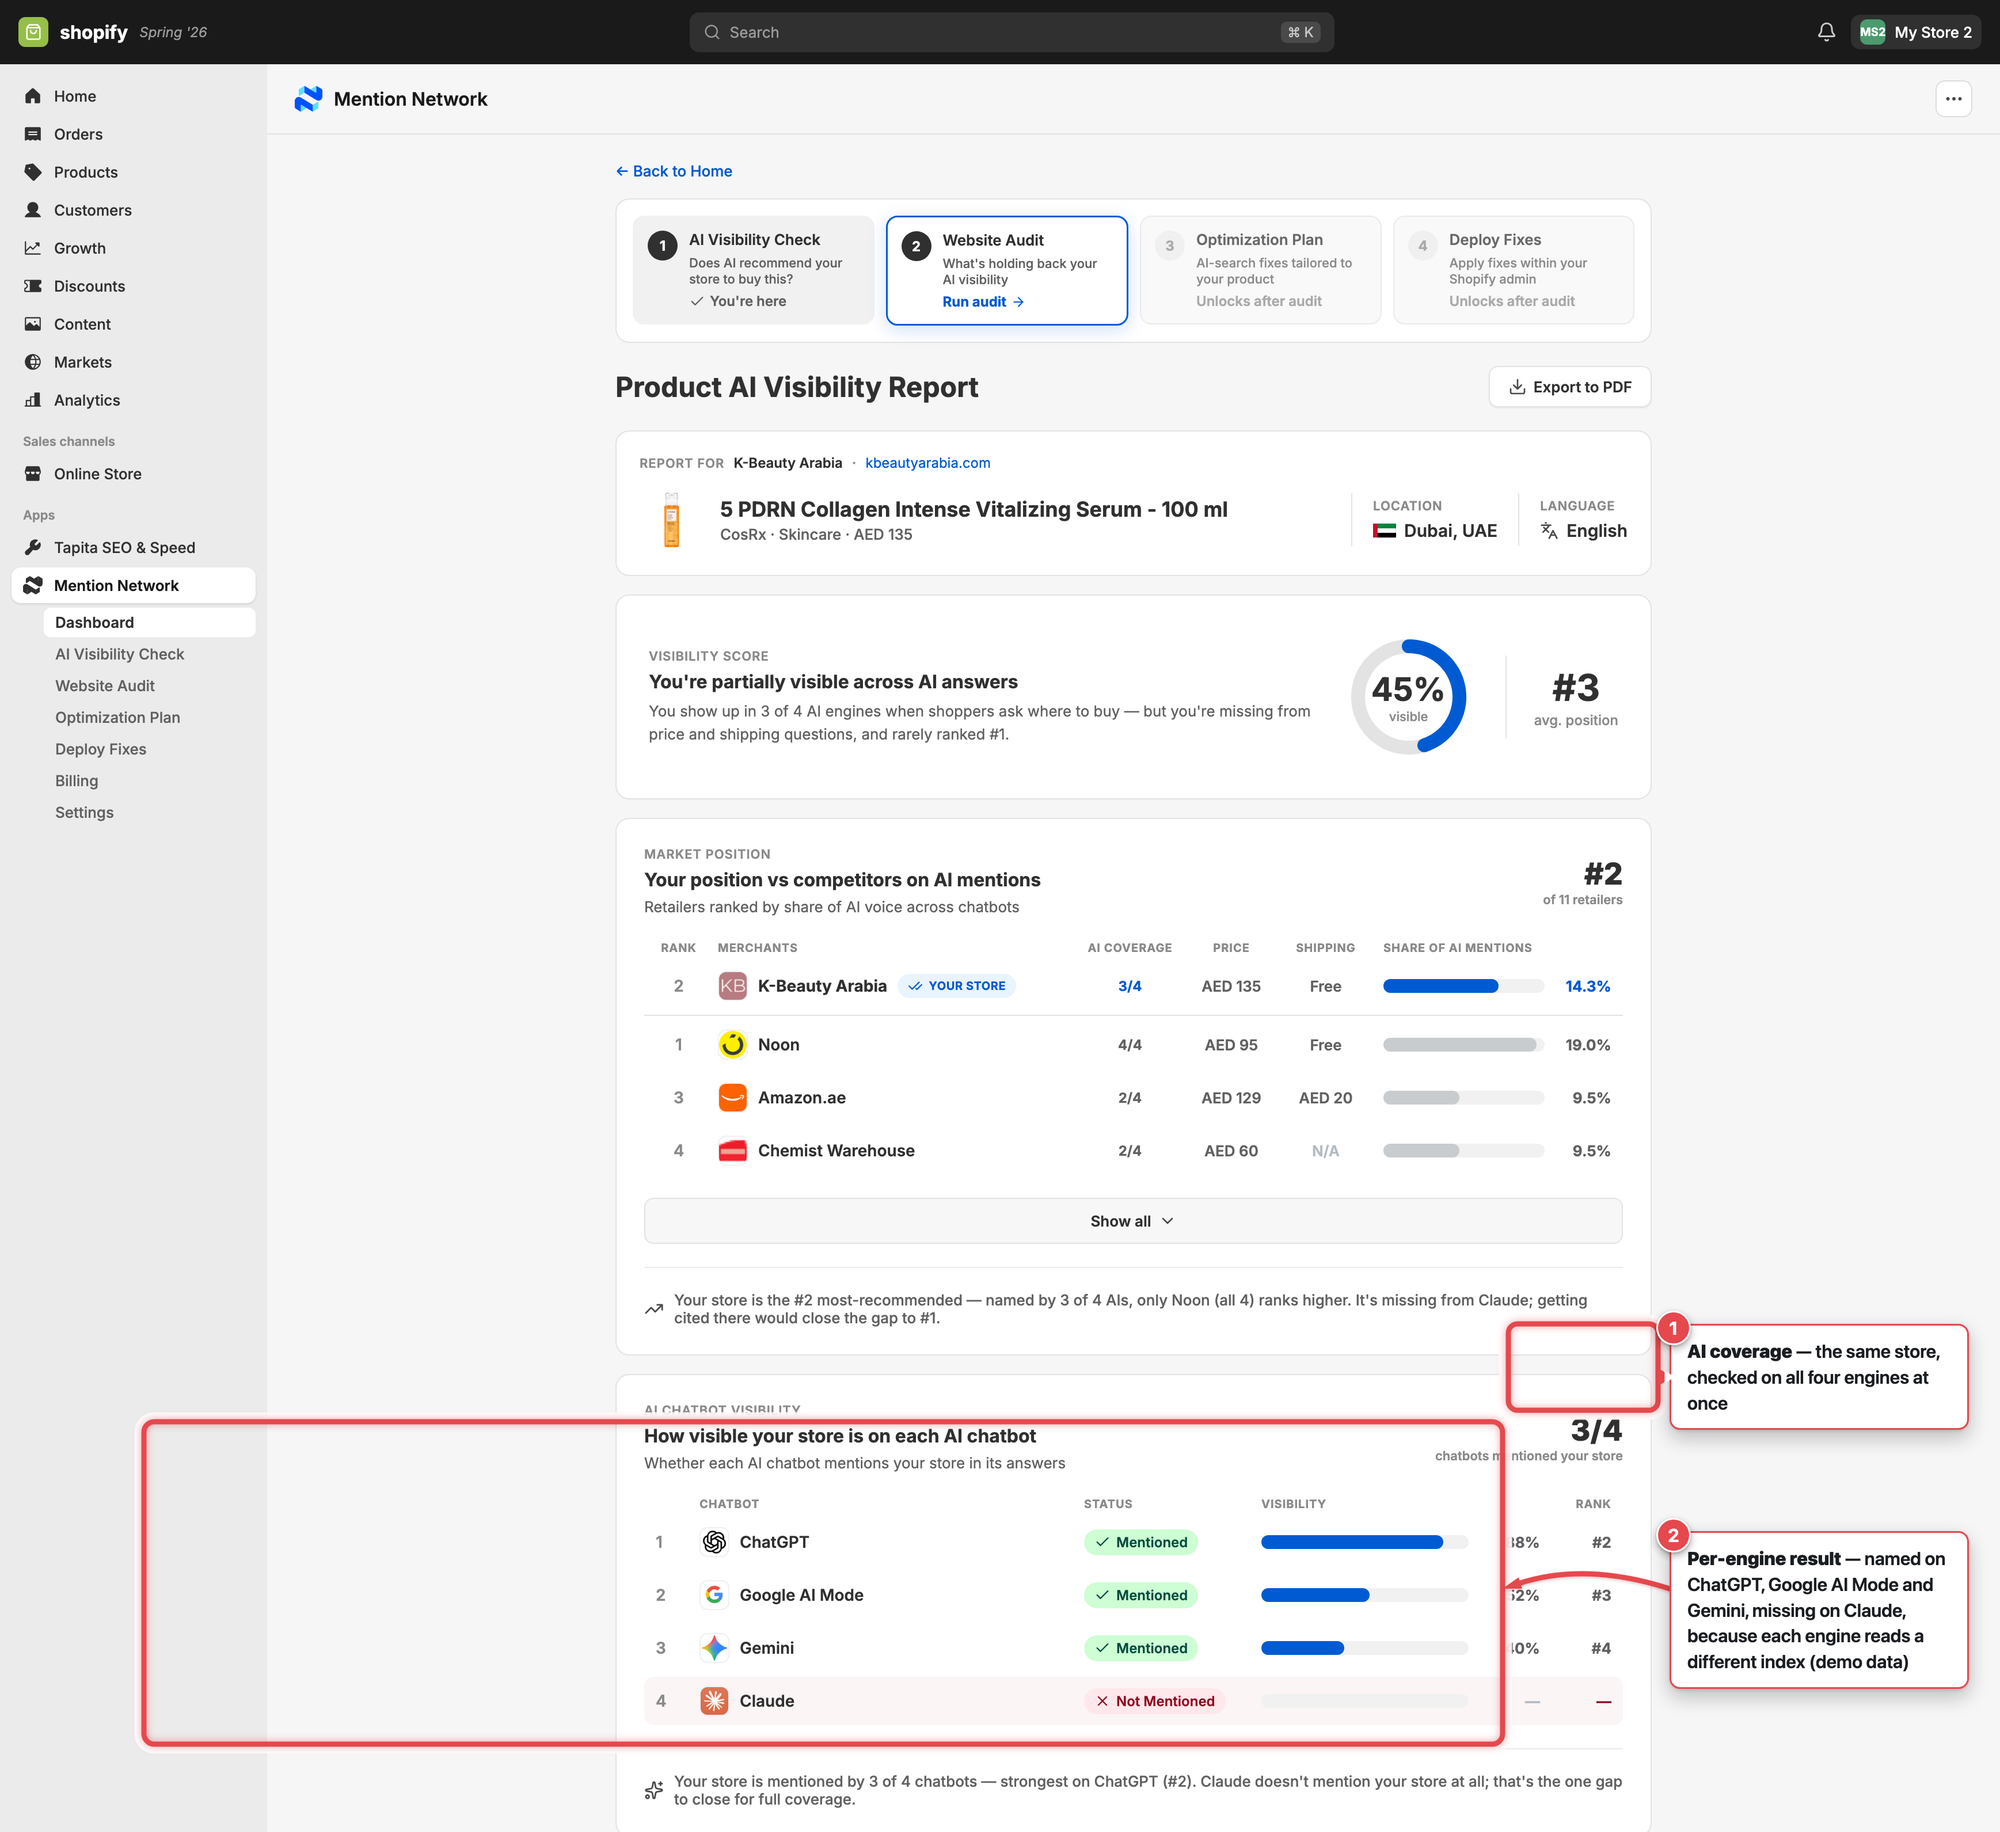The width and height of the screenshot is (2000, 1832).
Task: Click the Amazon.ae merchant logo
Action: click(x=733, y=1098)
